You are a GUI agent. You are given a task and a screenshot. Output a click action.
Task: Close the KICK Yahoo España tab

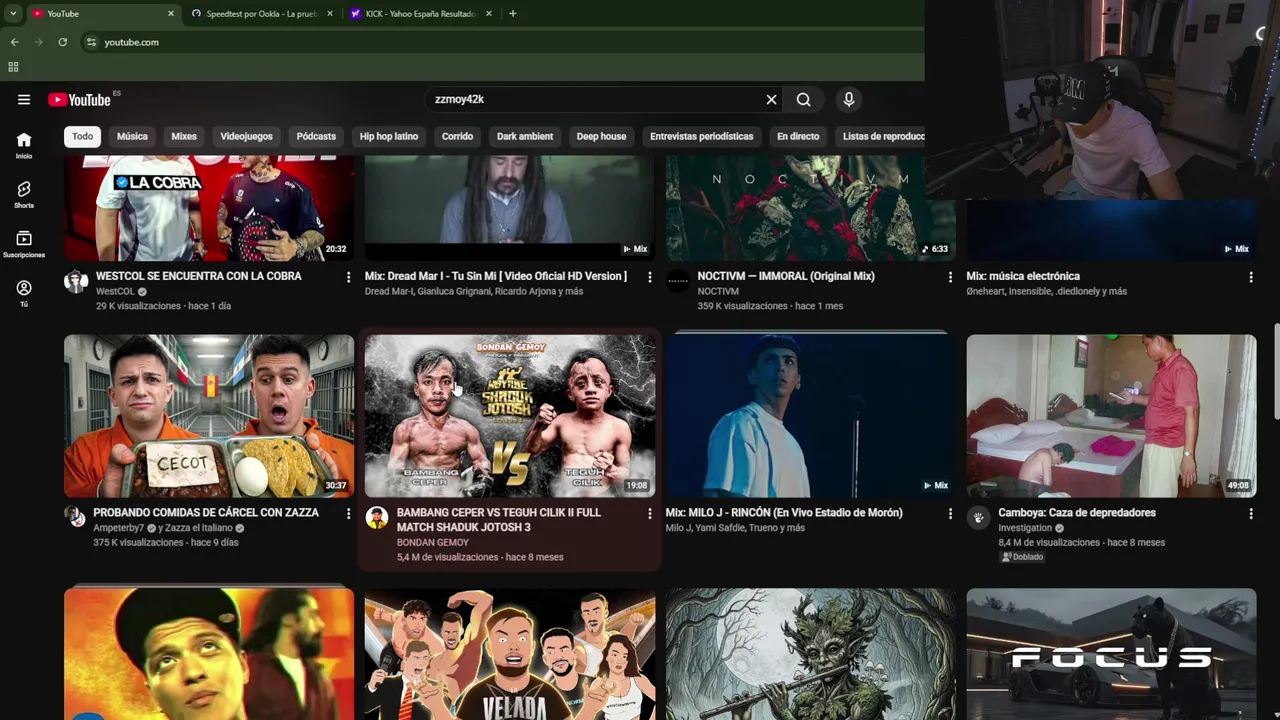pyautogui.click(x=489, y=13)
